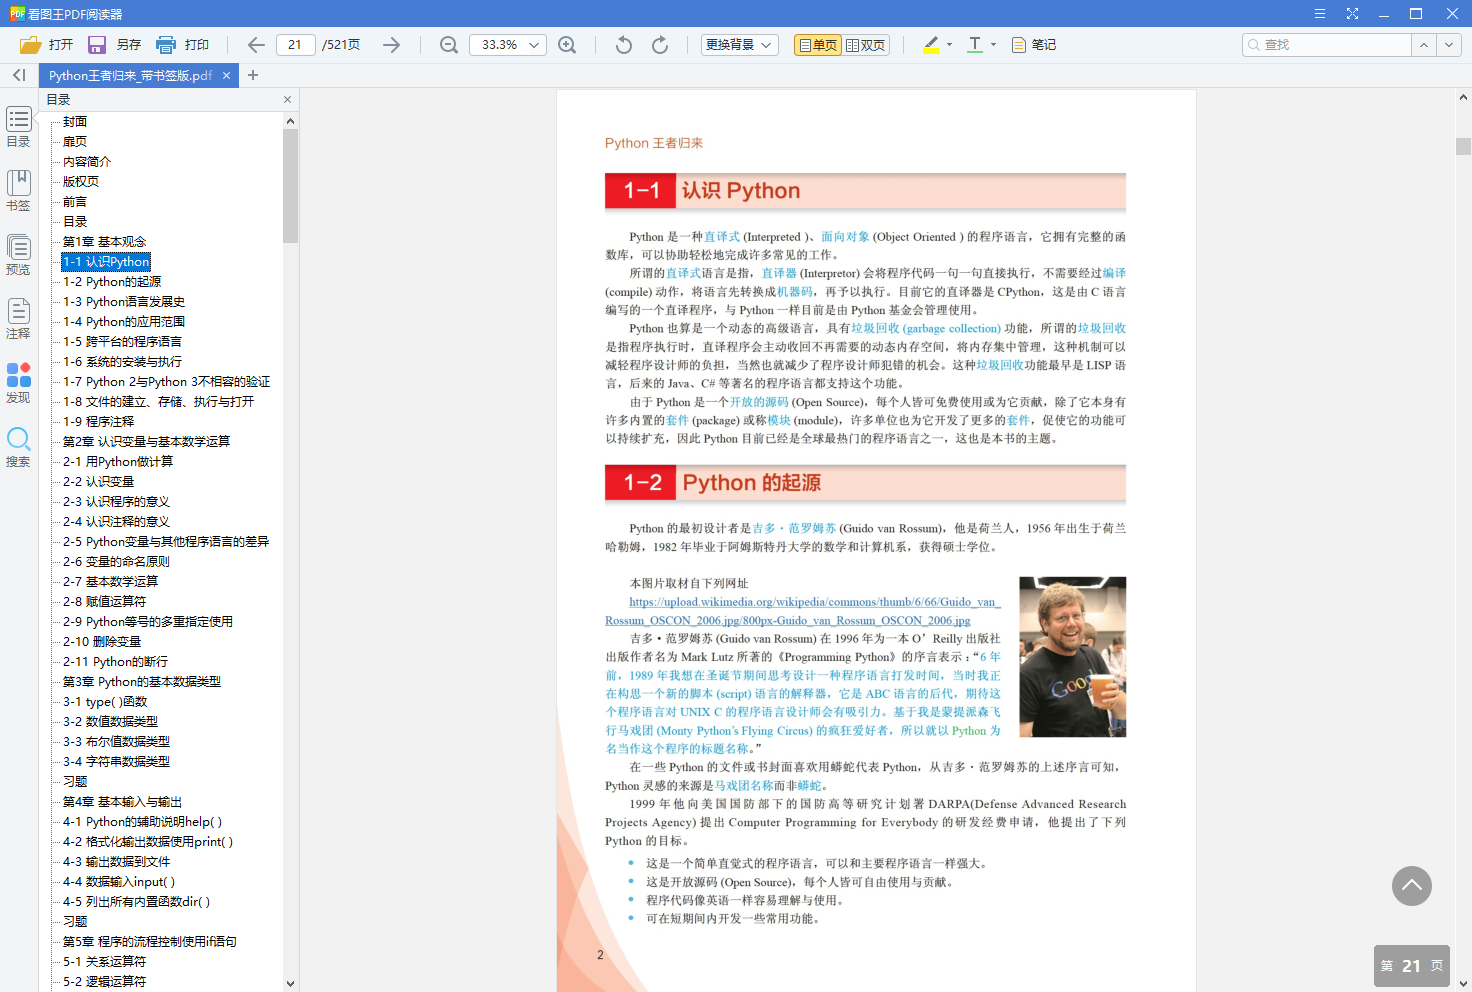Zoom in with the plus magnifier
This screenshot has height=992, width=1472.
[x=567, y=45]
